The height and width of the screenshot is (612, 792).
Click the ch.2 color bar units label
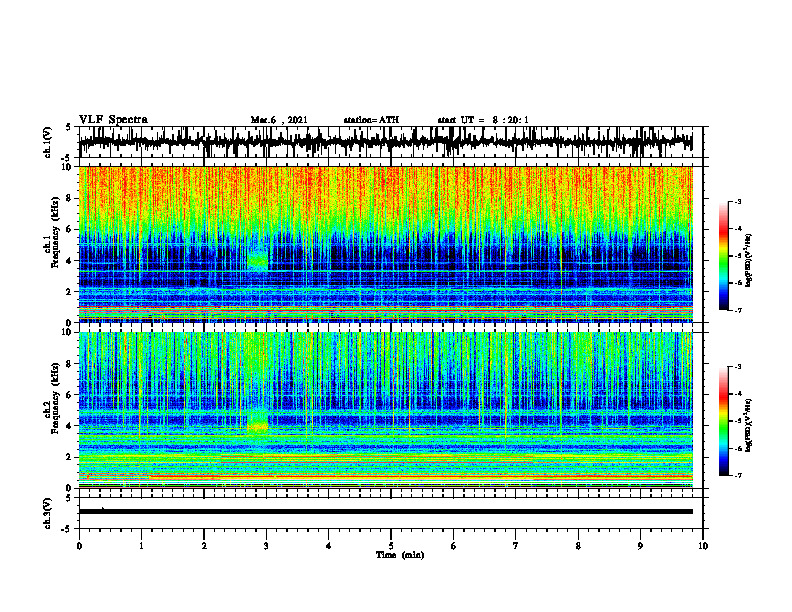pyautogui.click(x=748, y=425)
